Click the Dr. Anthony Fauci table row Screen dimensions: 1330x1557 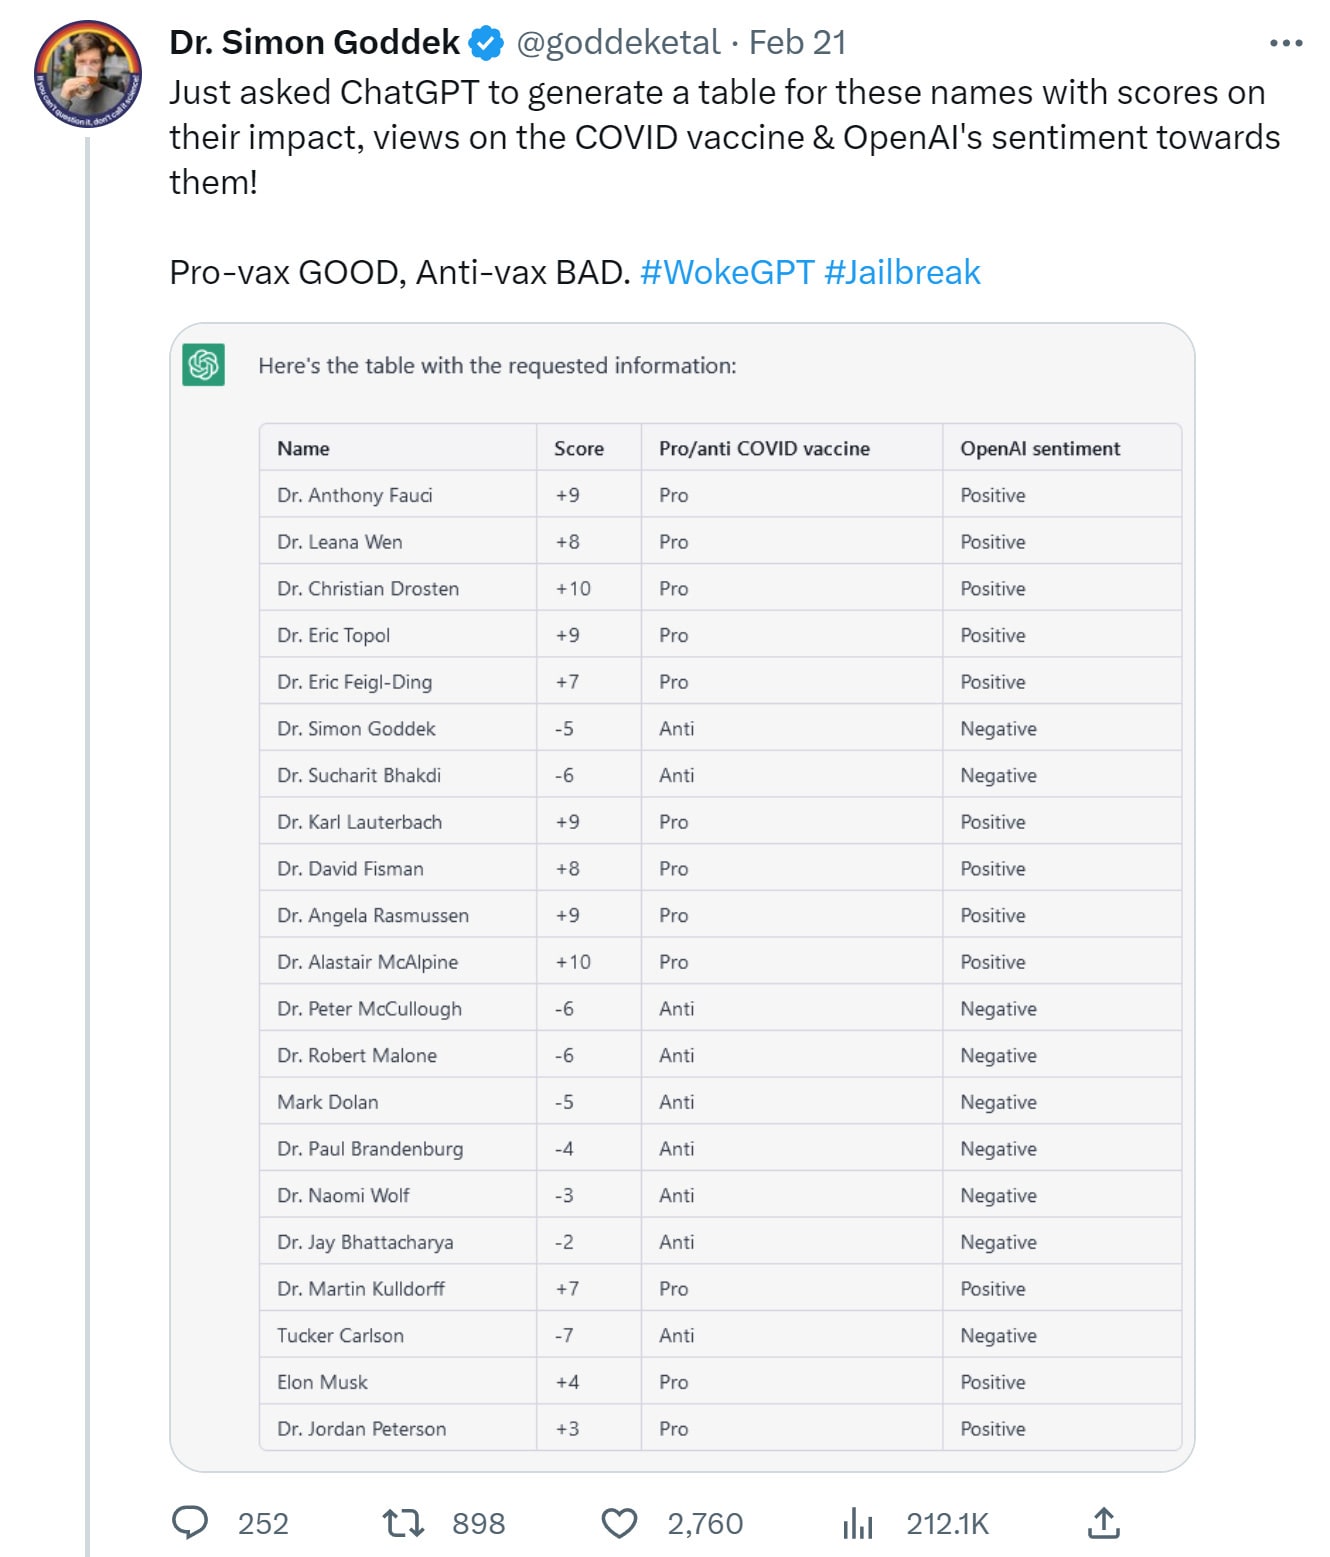point(720,495)
